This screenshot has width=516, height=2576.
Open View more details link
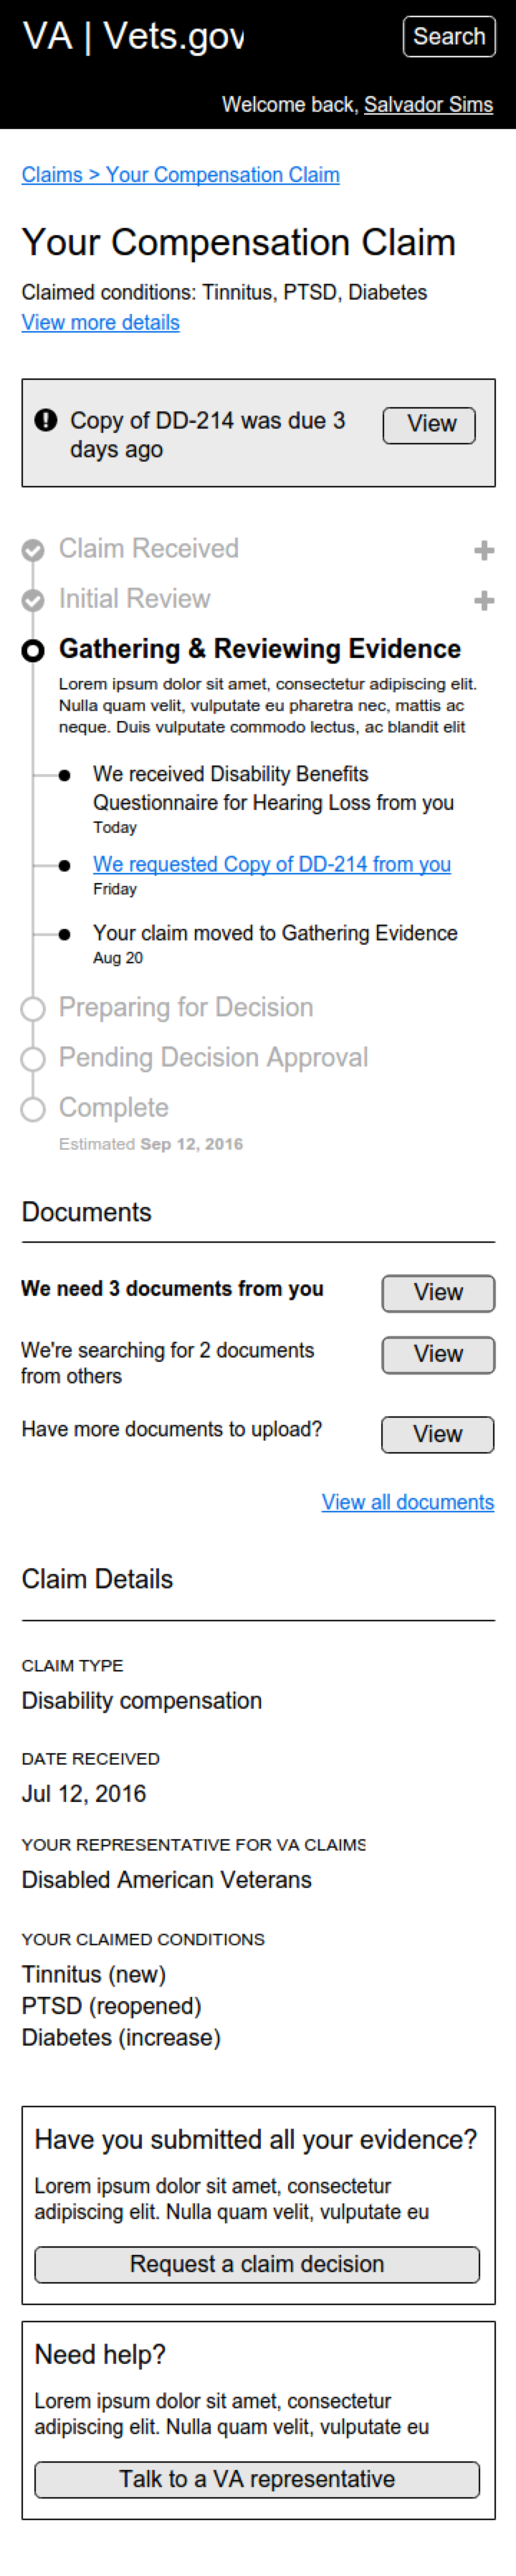tap(101, 323)
